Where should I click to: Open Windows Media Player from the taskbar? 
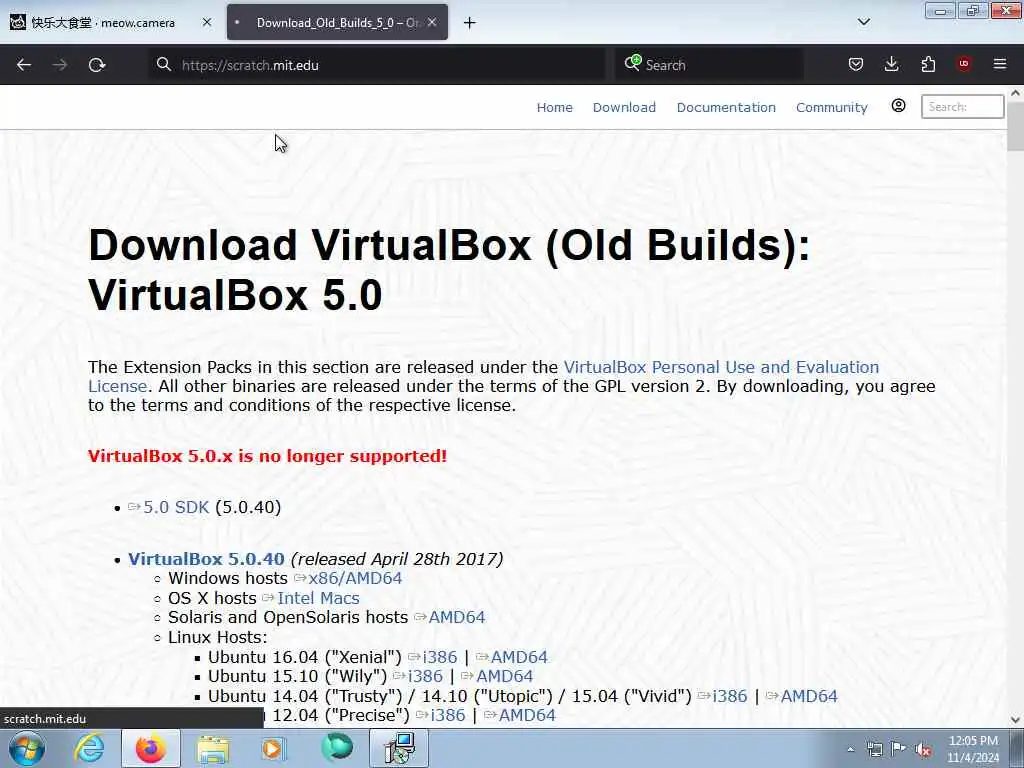click(x=274, y=749)
